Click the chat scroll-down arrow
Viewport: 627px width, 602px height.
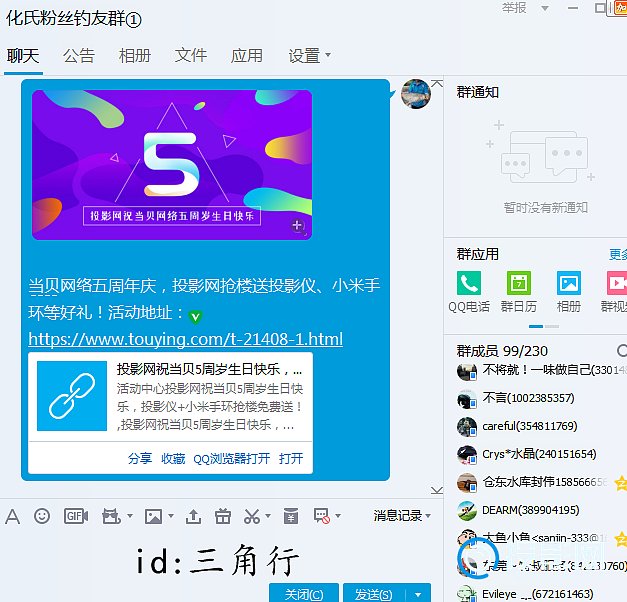pos(437,490)
